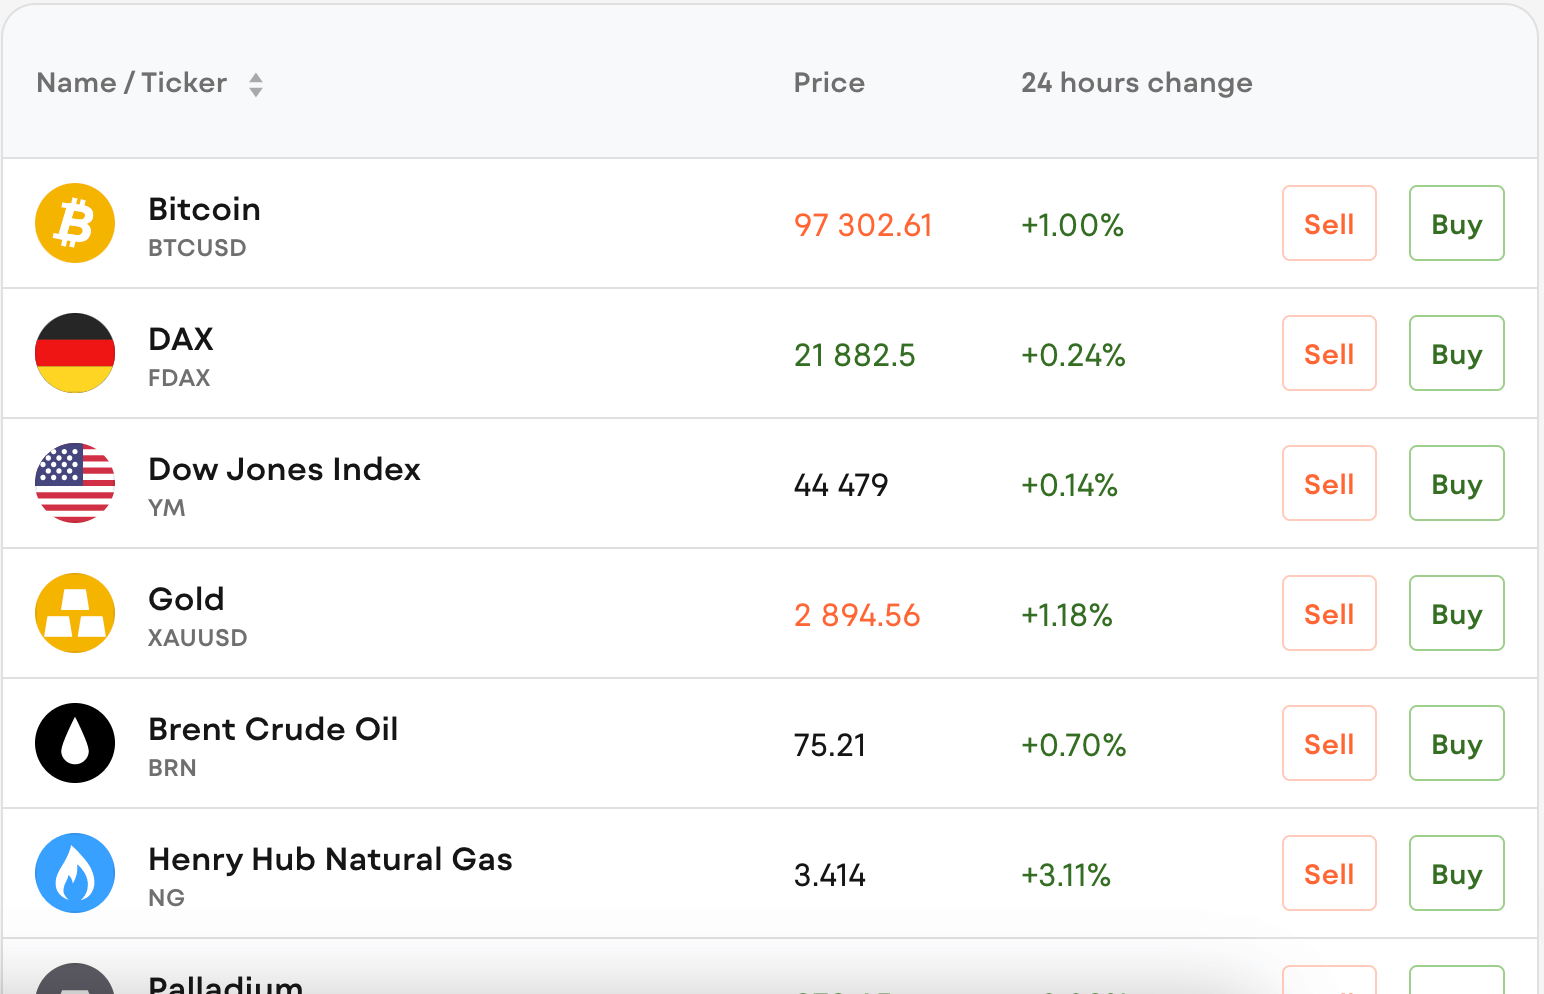
Task: Select the XAUUSD ticker text
Action: (x=198, y=638)
